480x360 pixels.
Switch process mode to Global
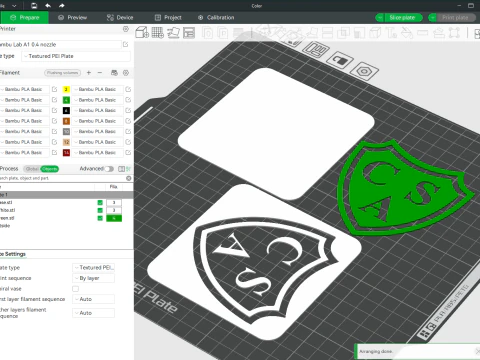32,169
